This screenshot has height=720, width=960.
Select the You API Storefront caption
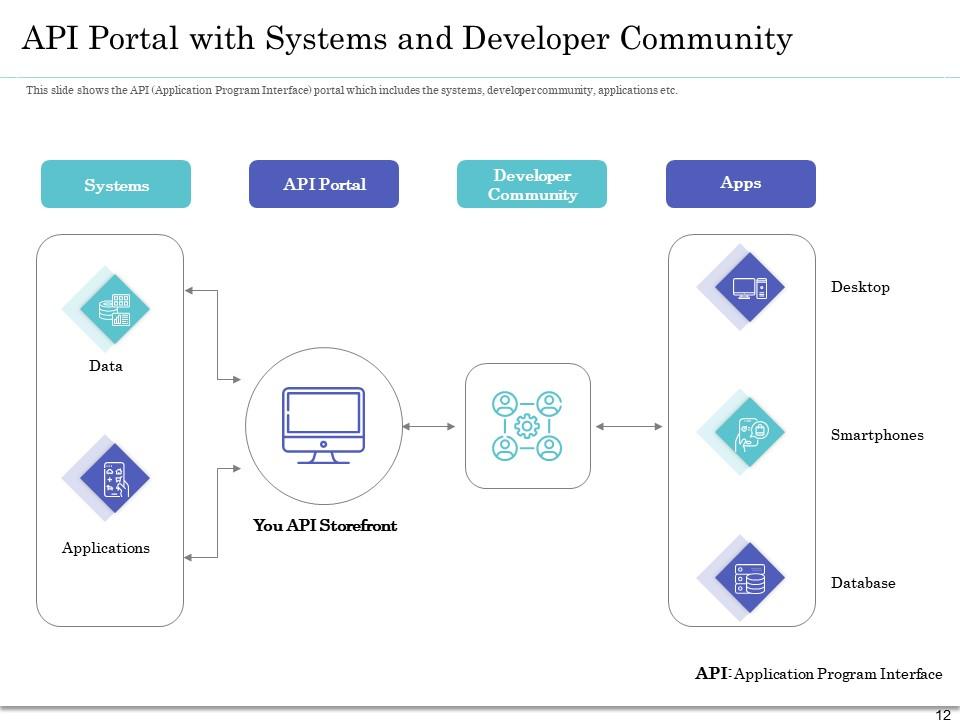pyautogui.click(x=324, y=525)
